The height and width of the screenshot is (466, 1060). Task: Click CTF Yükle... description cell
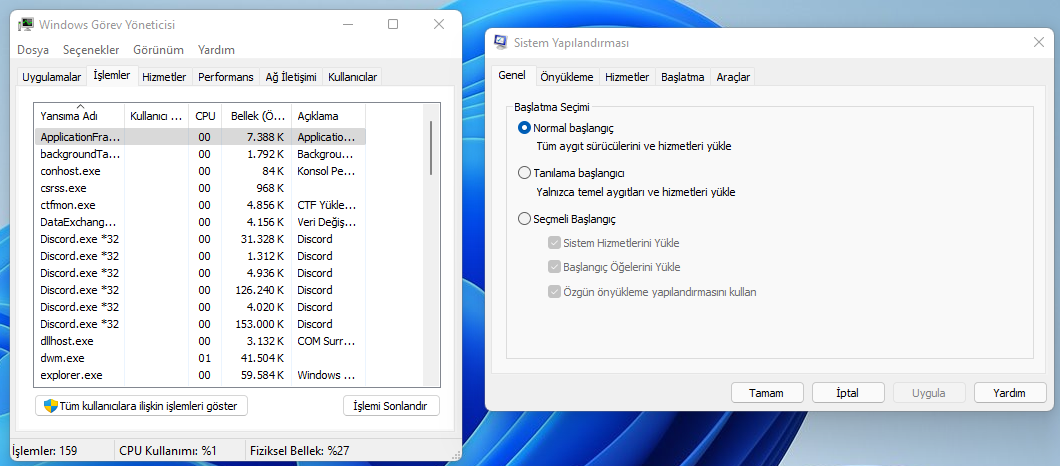pos(327,205)
